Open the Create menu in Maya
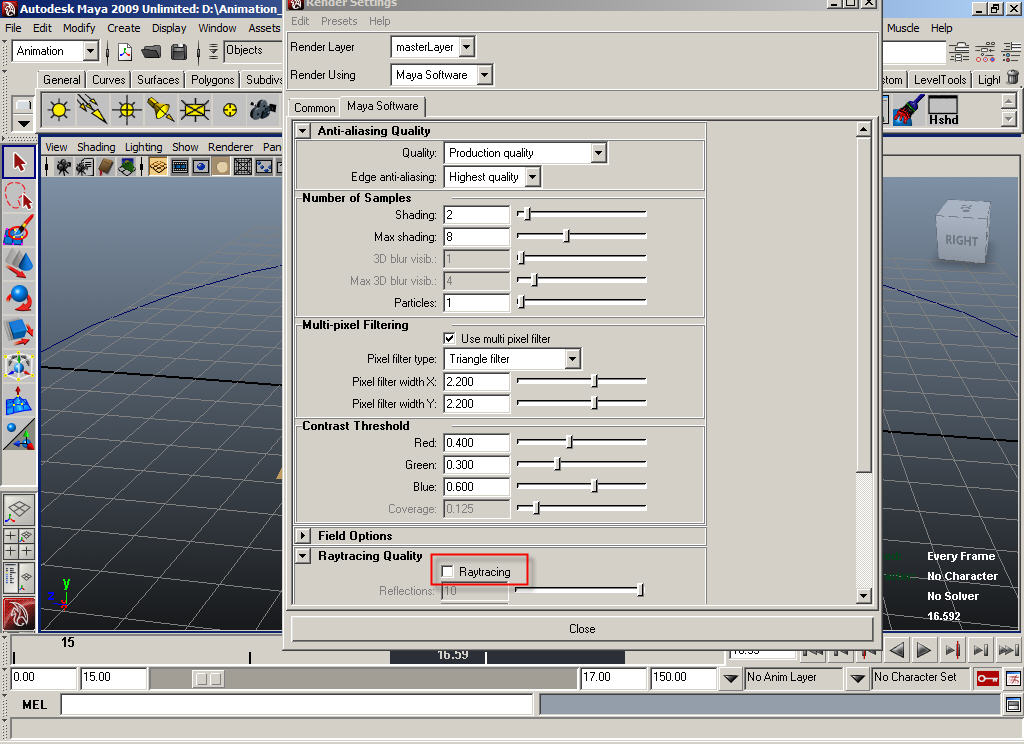Screen dimensions: 1024x744 (123, 28)
